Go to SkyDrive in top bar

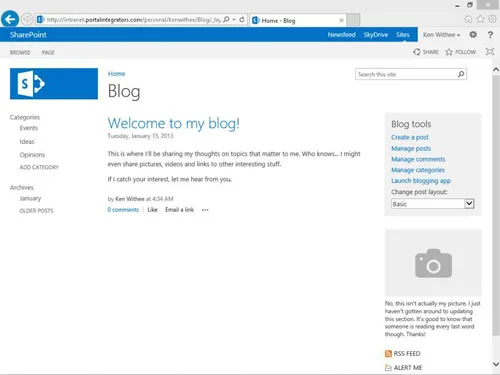pos(376,35)
